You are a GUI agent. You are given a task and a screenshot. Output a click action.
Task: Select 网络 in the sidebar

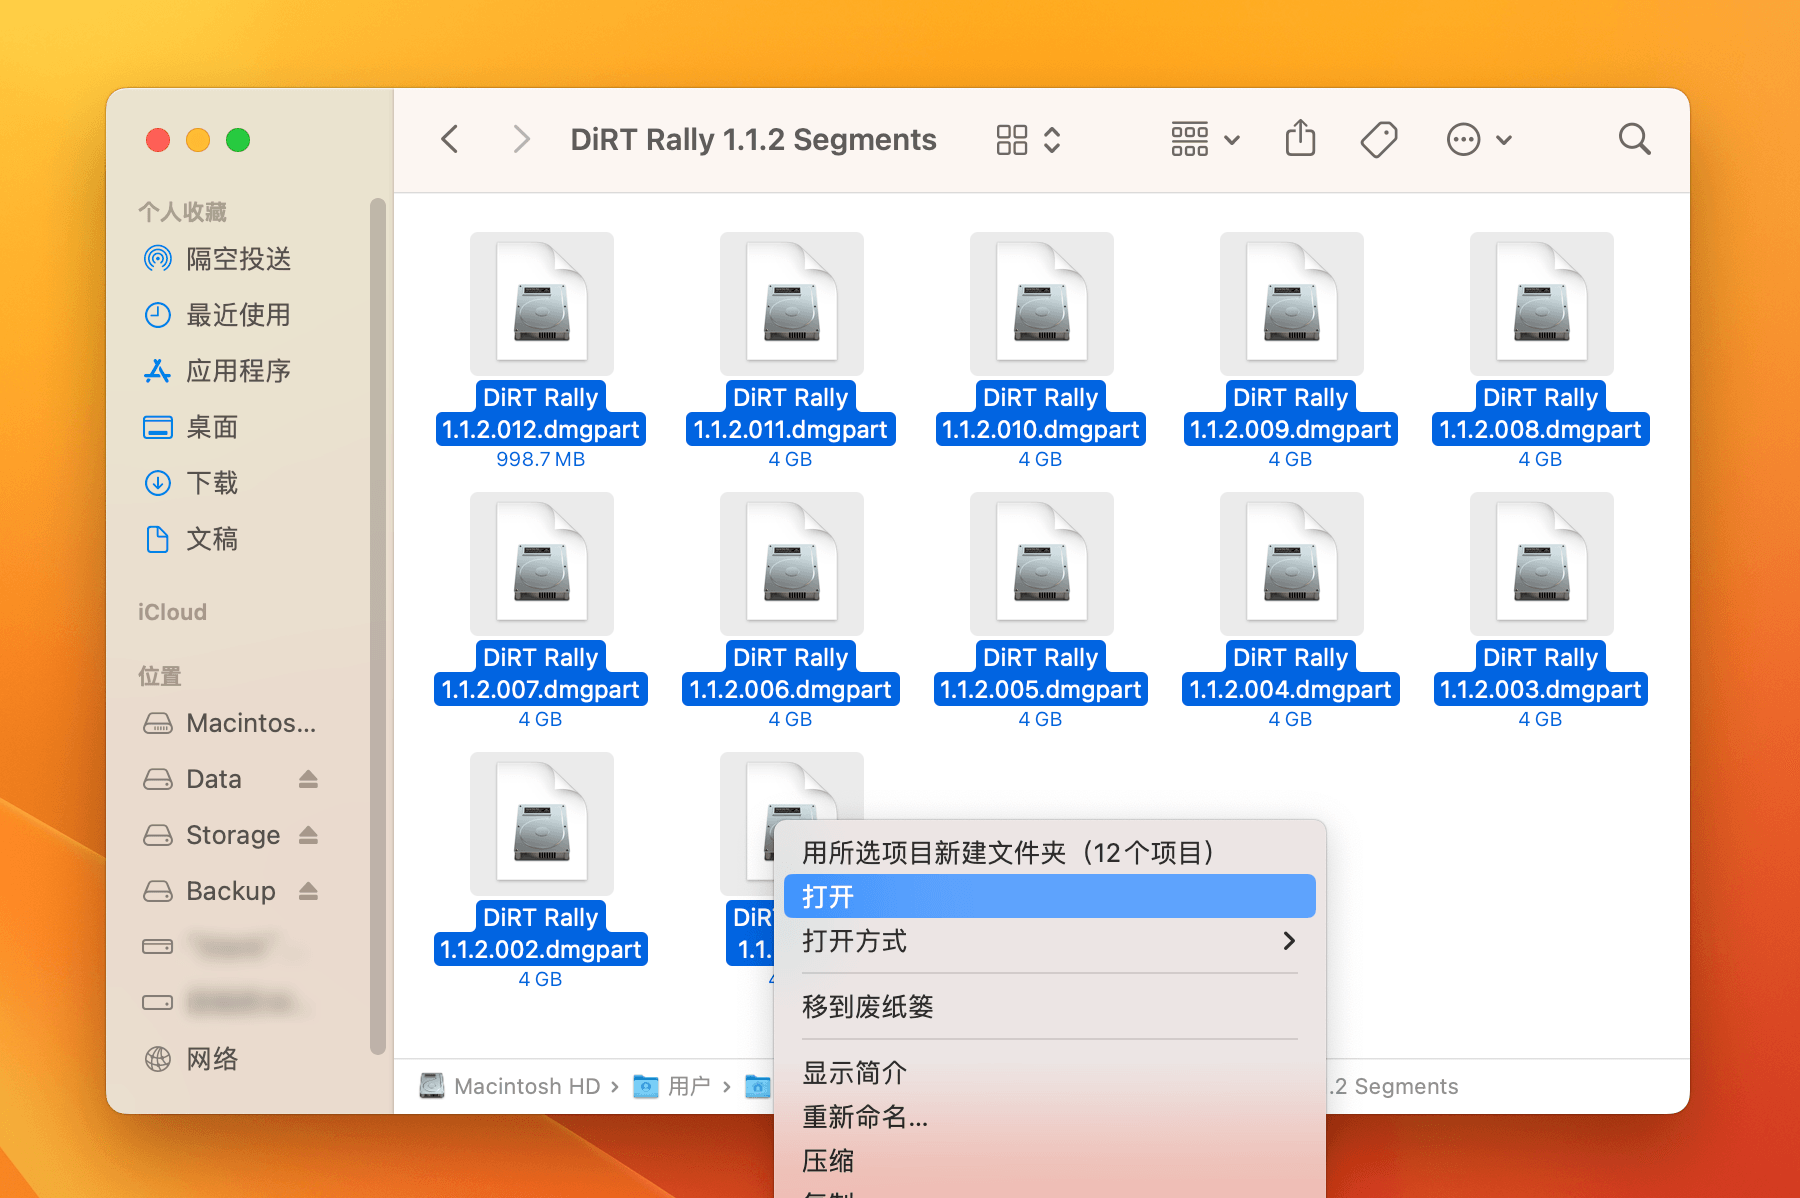point(213,1058)
